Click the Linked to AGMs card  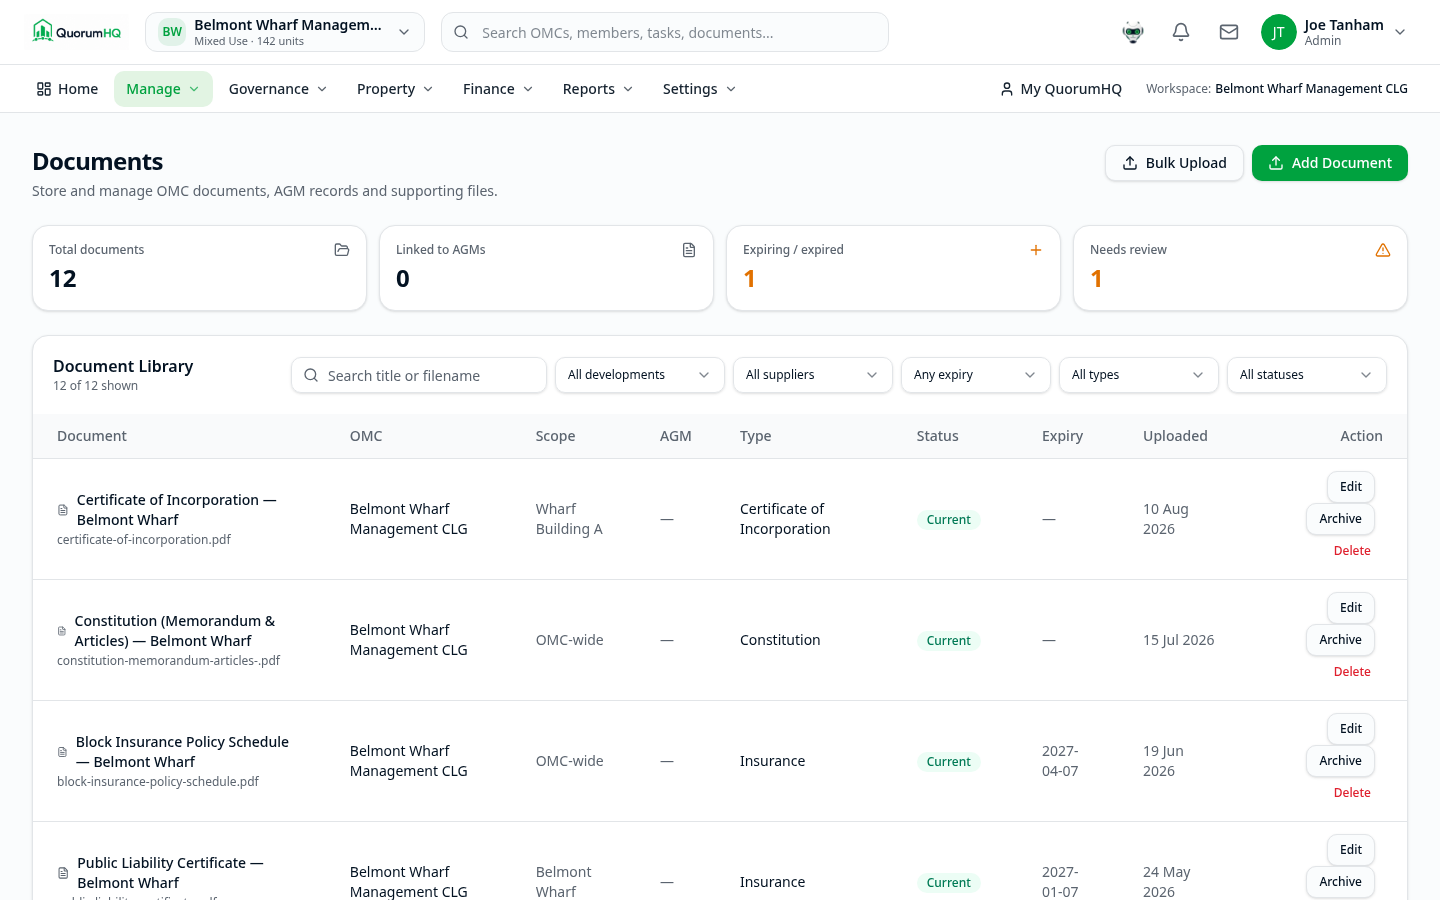point(546,268)
